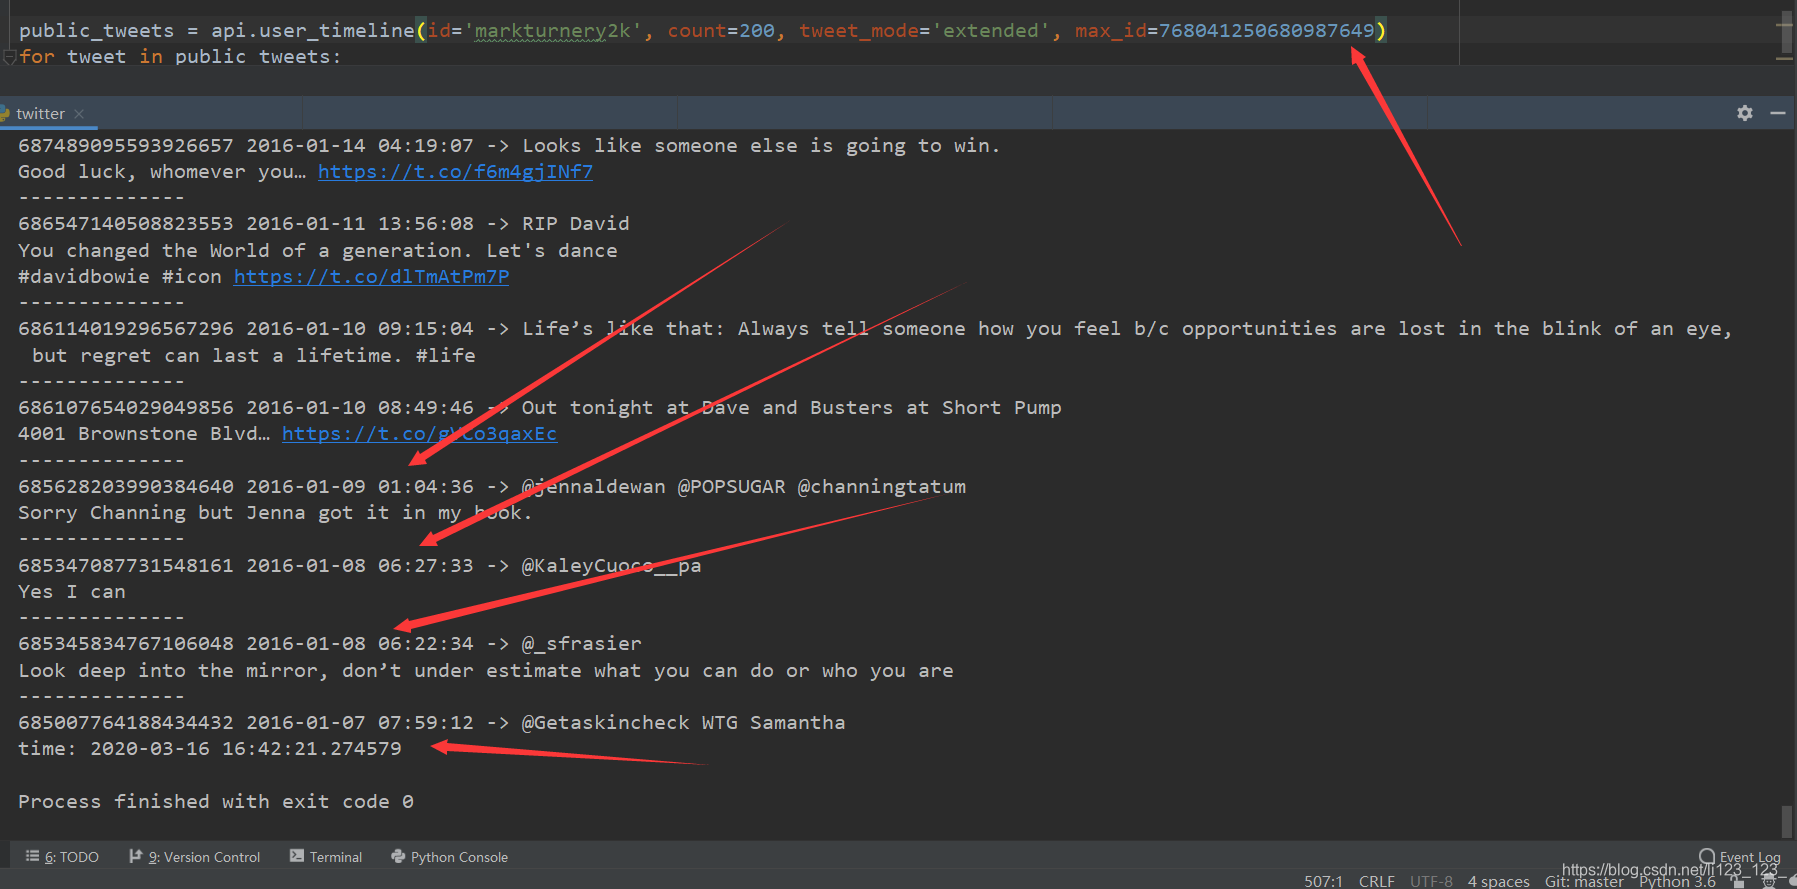Click the TODO list icon
This screenshot has width=1797, height=889.
tap(32, 856)
